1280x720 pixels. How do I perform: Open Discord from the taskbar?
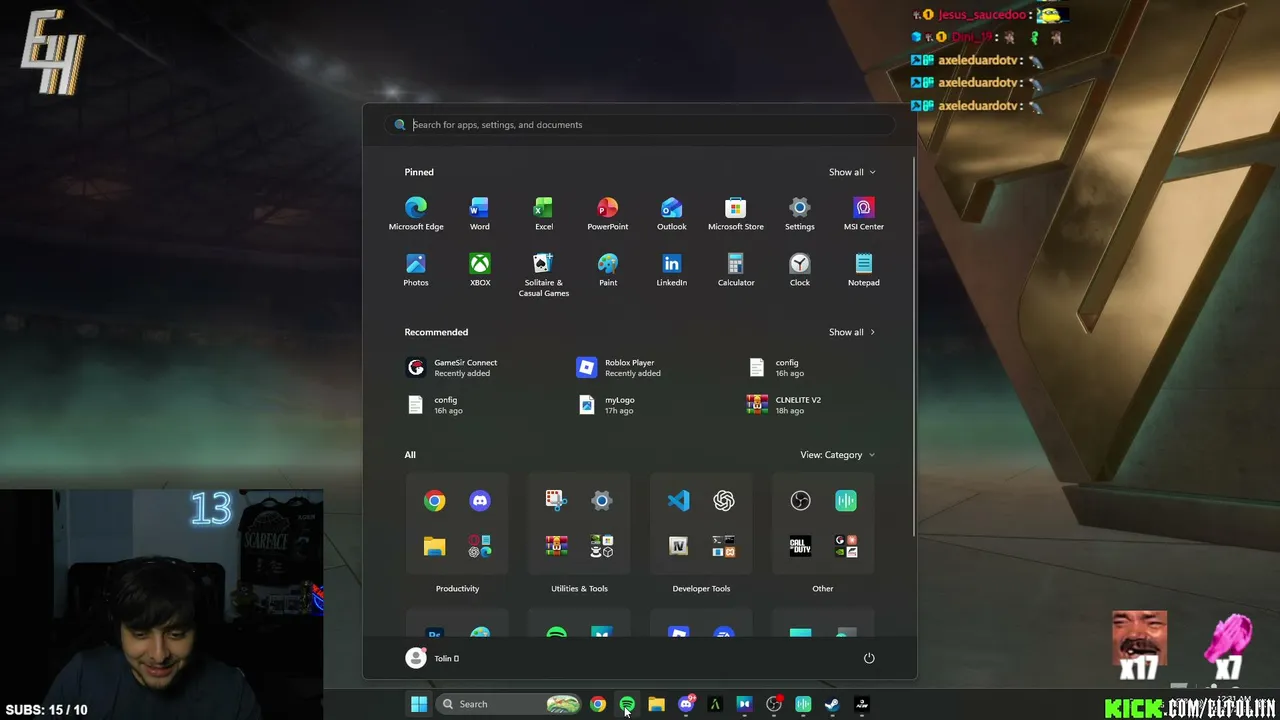point(686,704)
